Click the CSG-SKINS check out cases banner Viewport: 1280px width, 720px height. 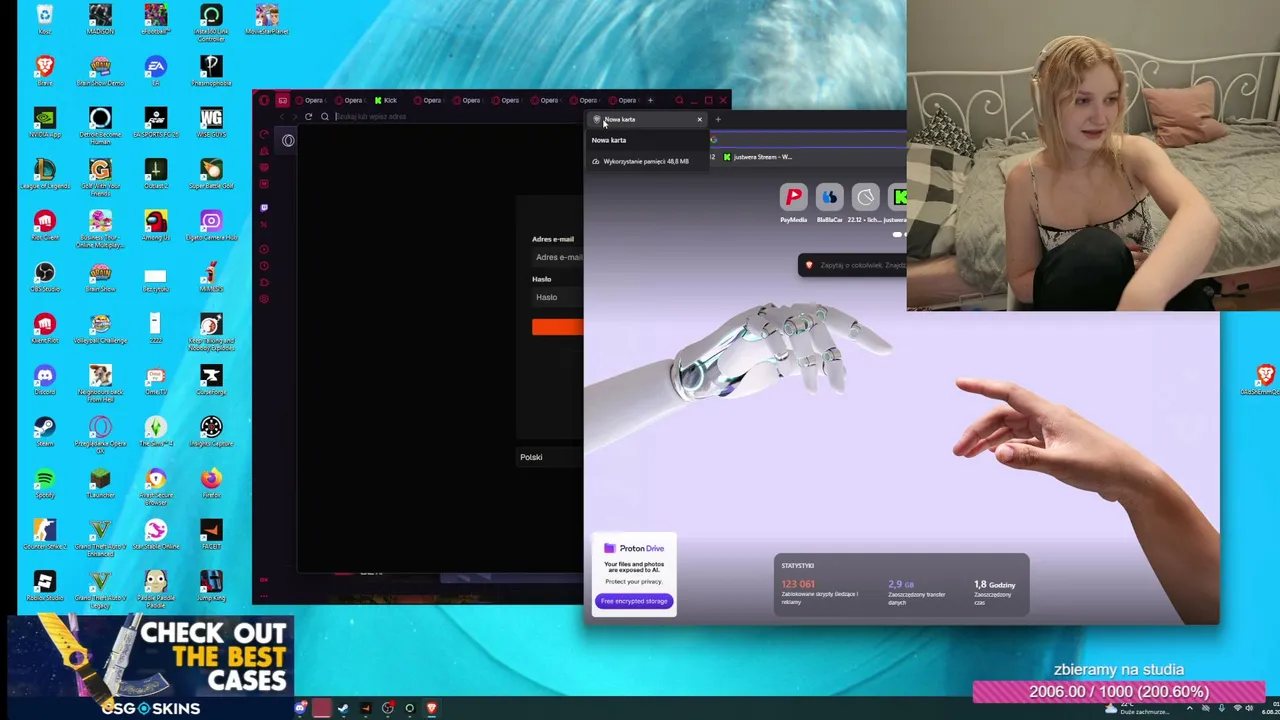point(150,668)
